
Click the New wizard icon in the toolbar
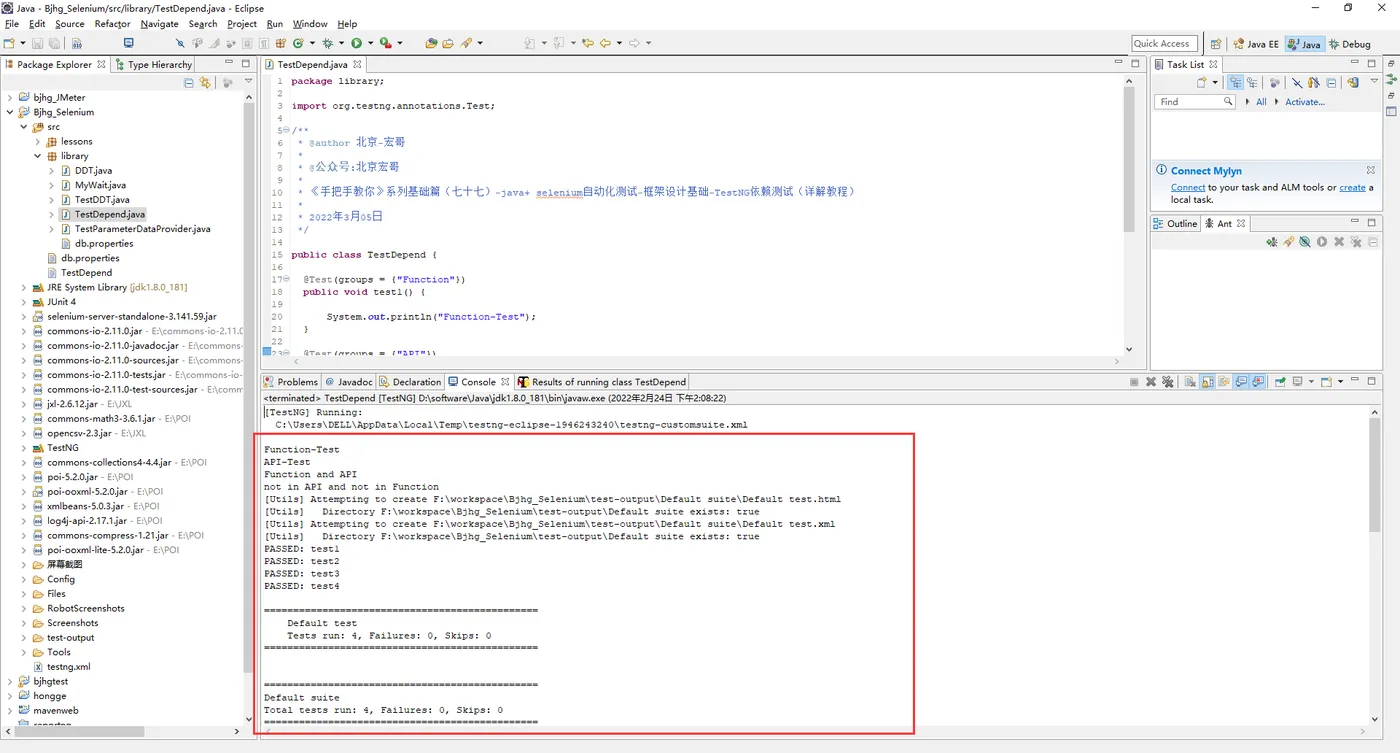9,43
